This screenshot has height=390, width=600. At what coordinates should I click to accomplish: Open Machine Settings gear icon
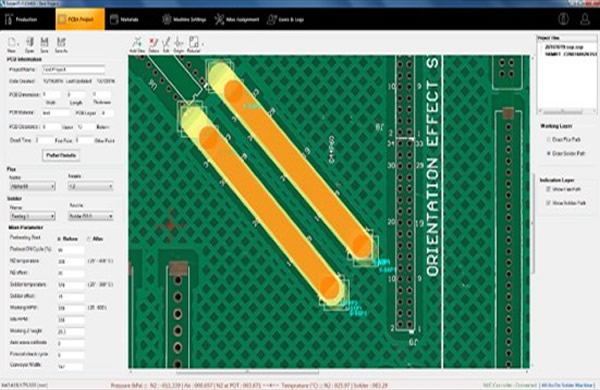166,19
